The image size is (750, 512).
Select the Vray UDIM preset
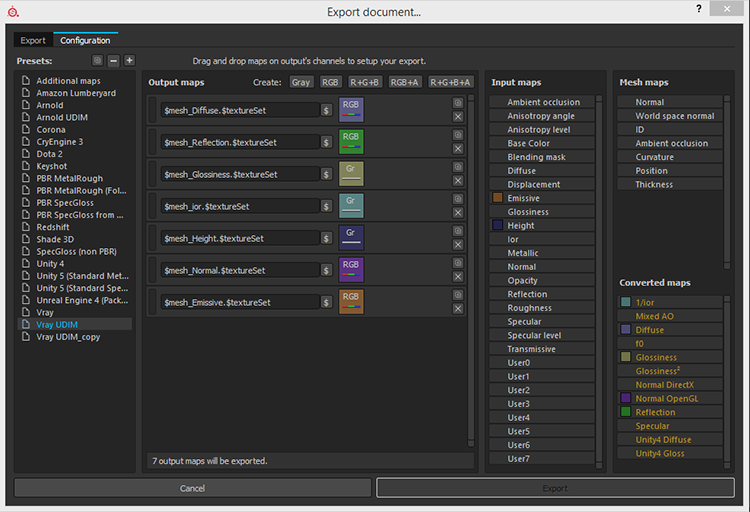point(75,324)
